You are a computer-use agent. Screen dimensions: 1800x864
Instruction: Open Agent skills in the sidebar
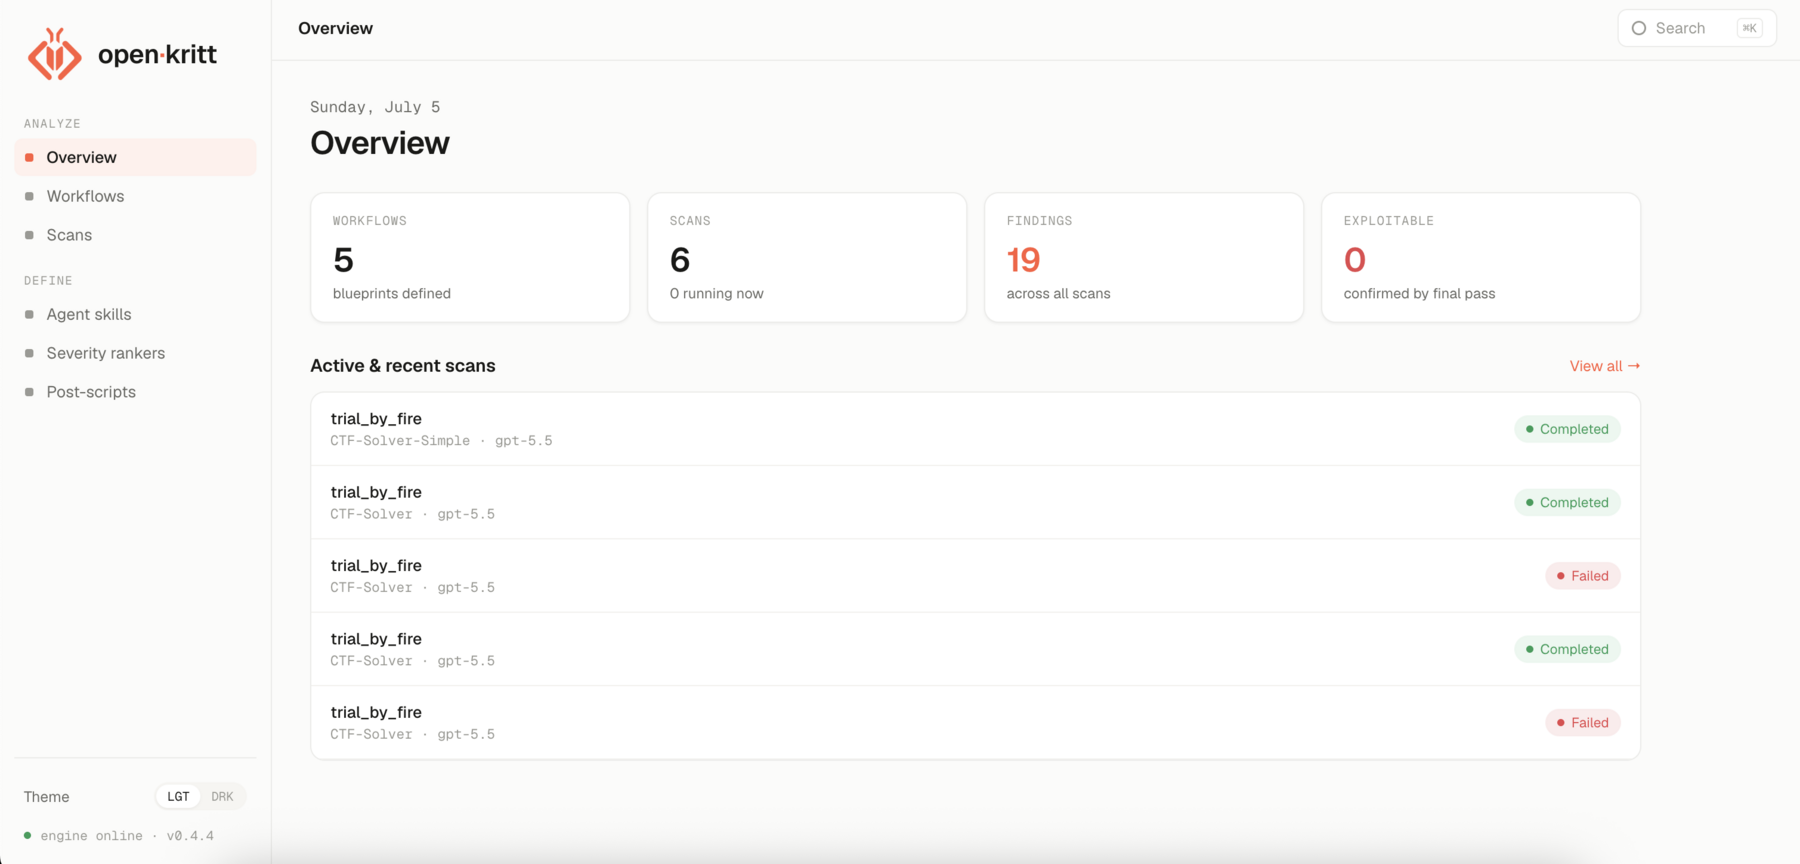click(135, 314)
